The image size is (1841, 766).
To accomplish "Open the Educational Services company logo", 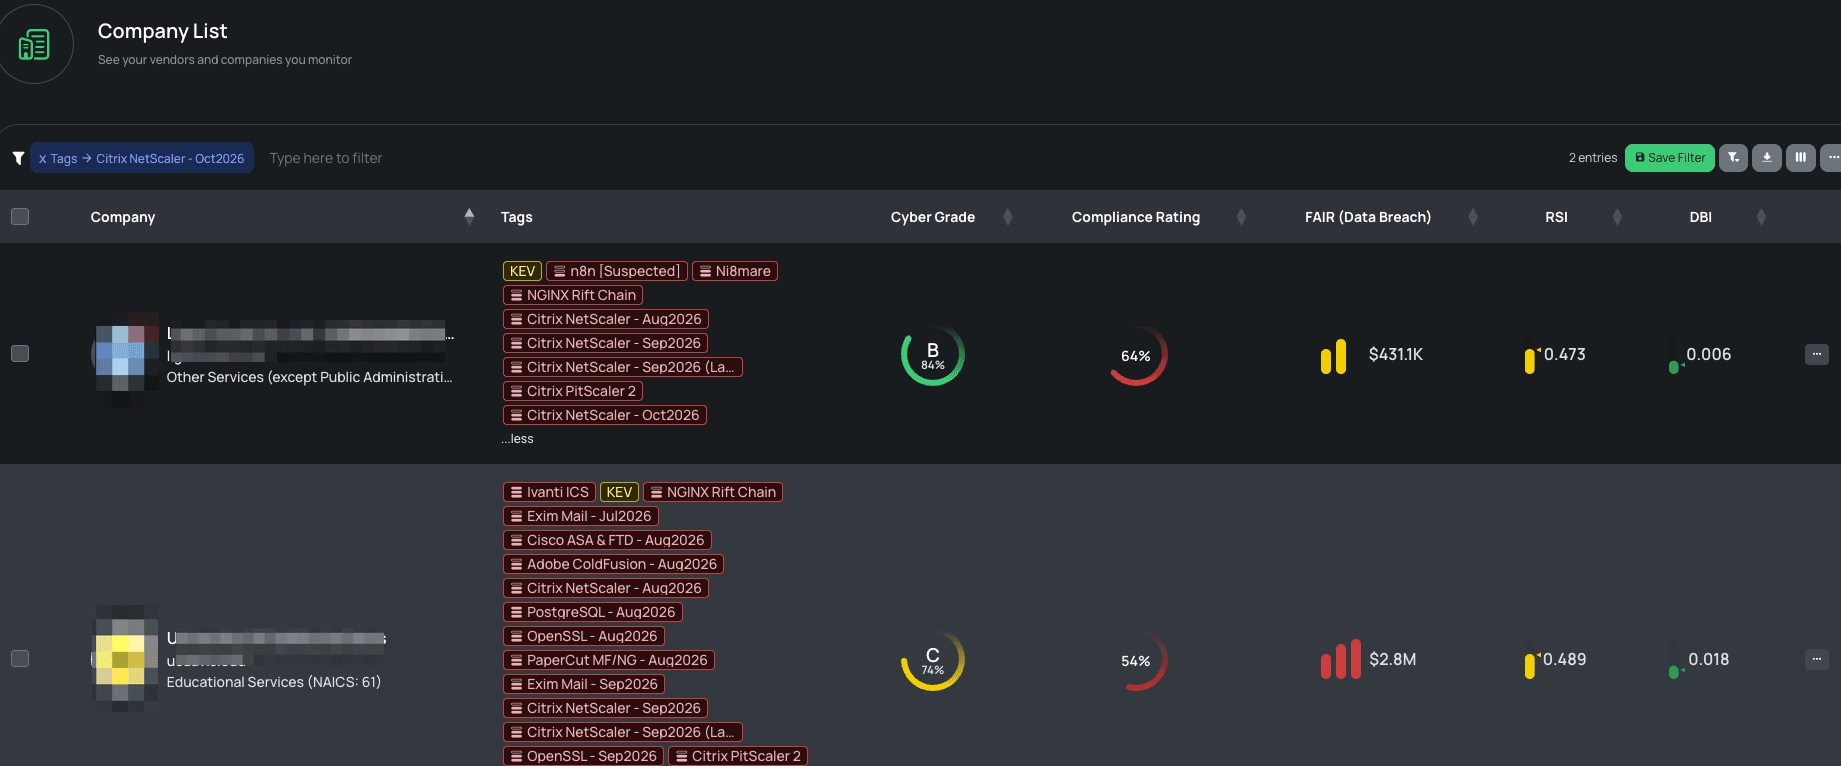I will point(127,657).
